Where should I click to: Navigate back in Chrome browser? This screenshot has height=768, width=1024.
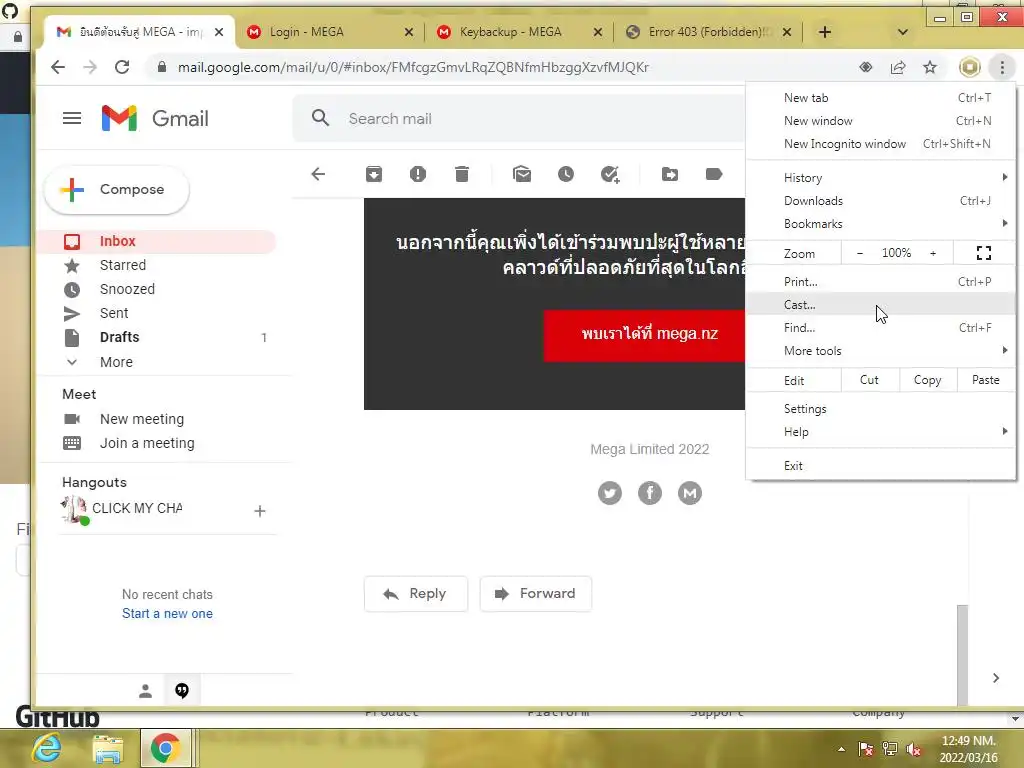[x=58, y=67]
